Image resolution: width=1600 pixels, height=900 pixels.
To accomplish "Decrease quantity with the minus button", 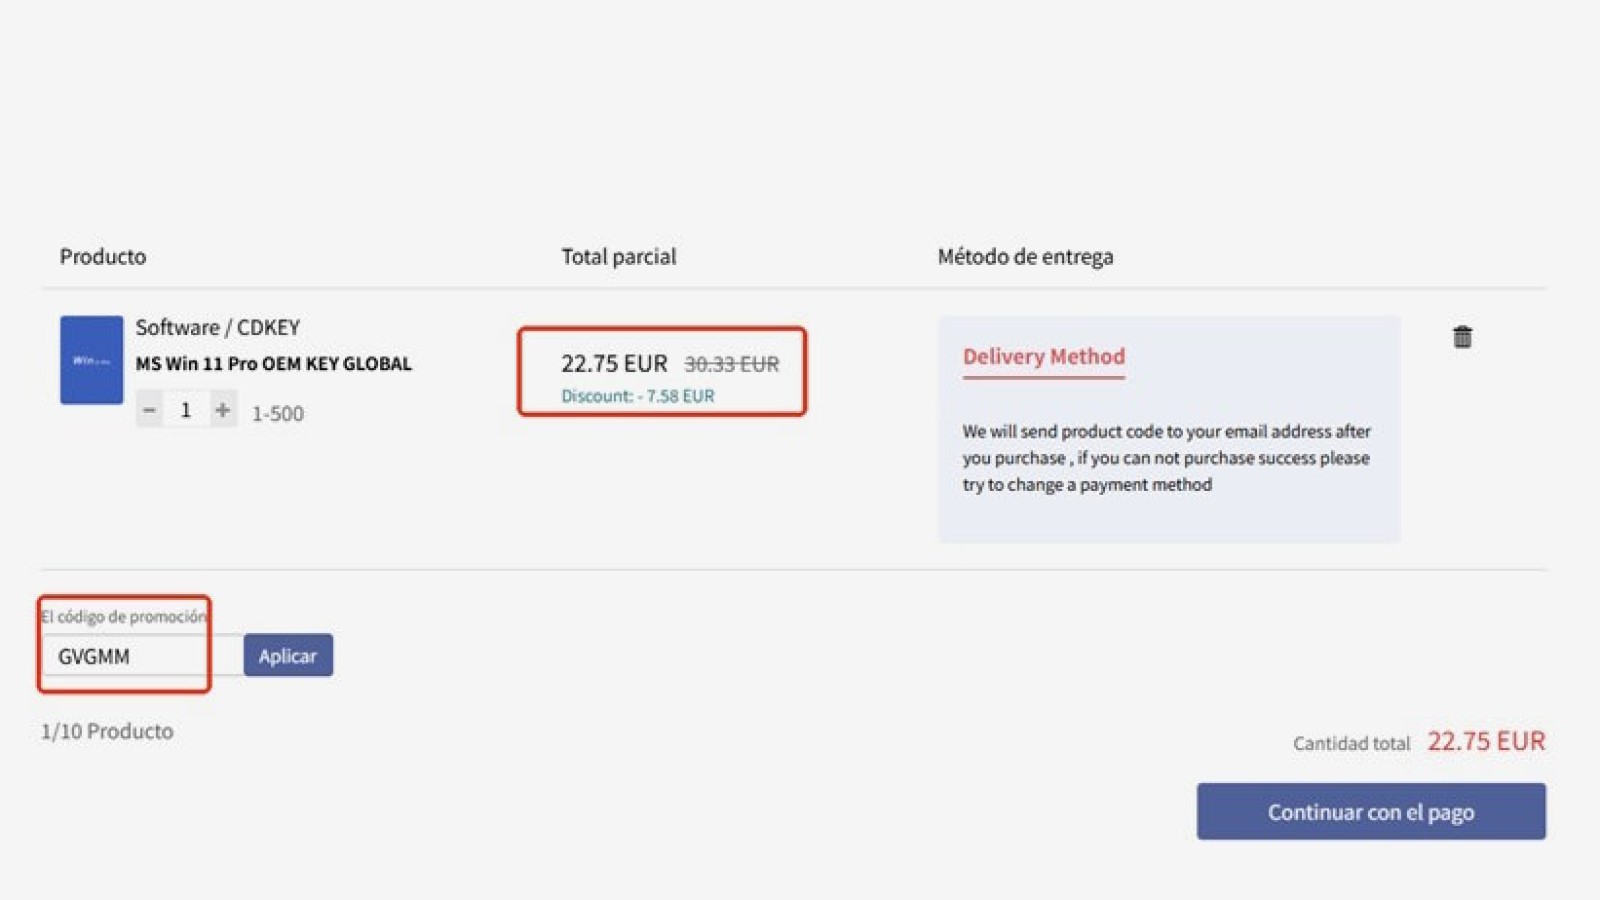I will tap(149, 410).
